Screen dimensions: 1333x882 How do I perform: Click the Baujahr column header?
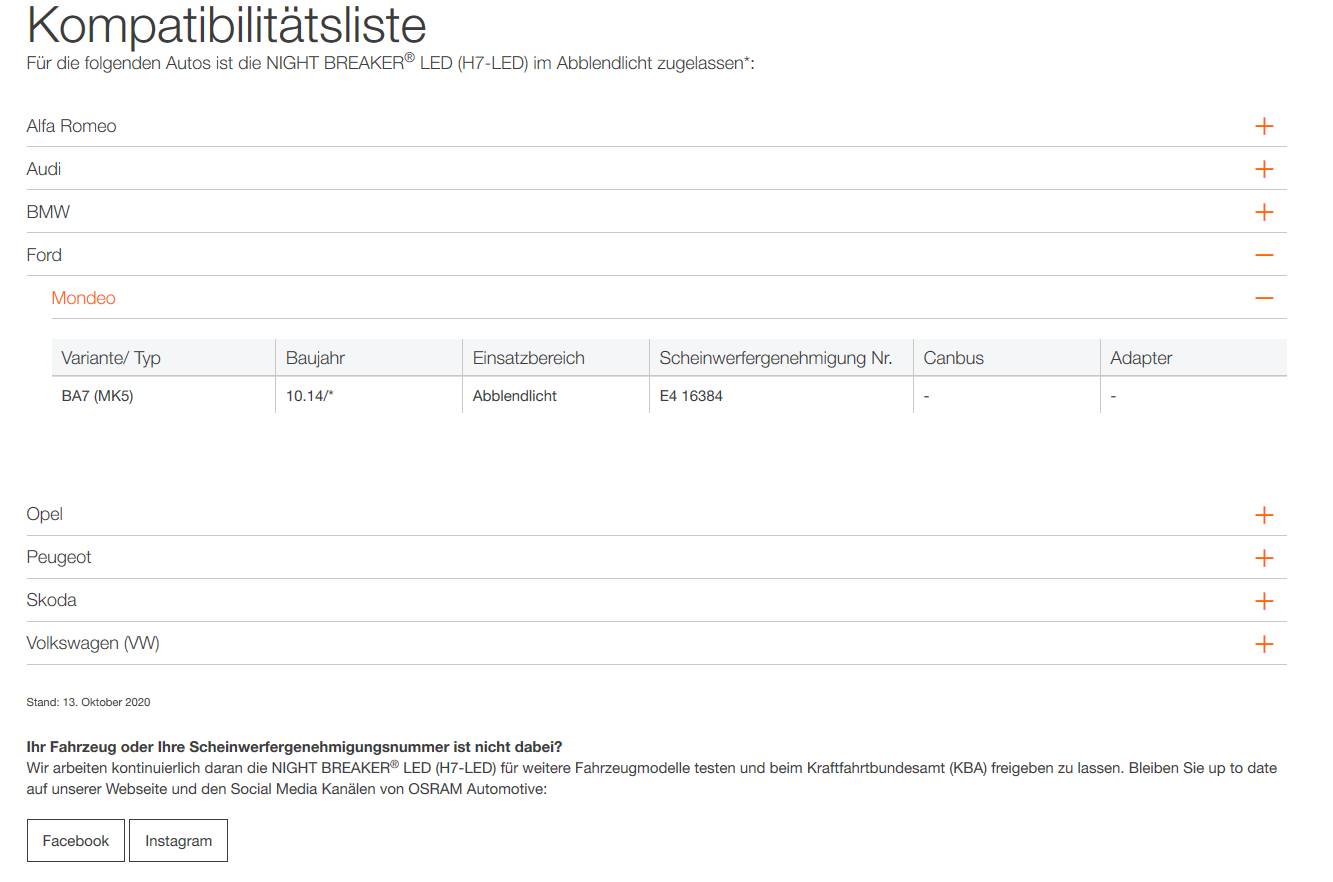click(x=315, y=358)
